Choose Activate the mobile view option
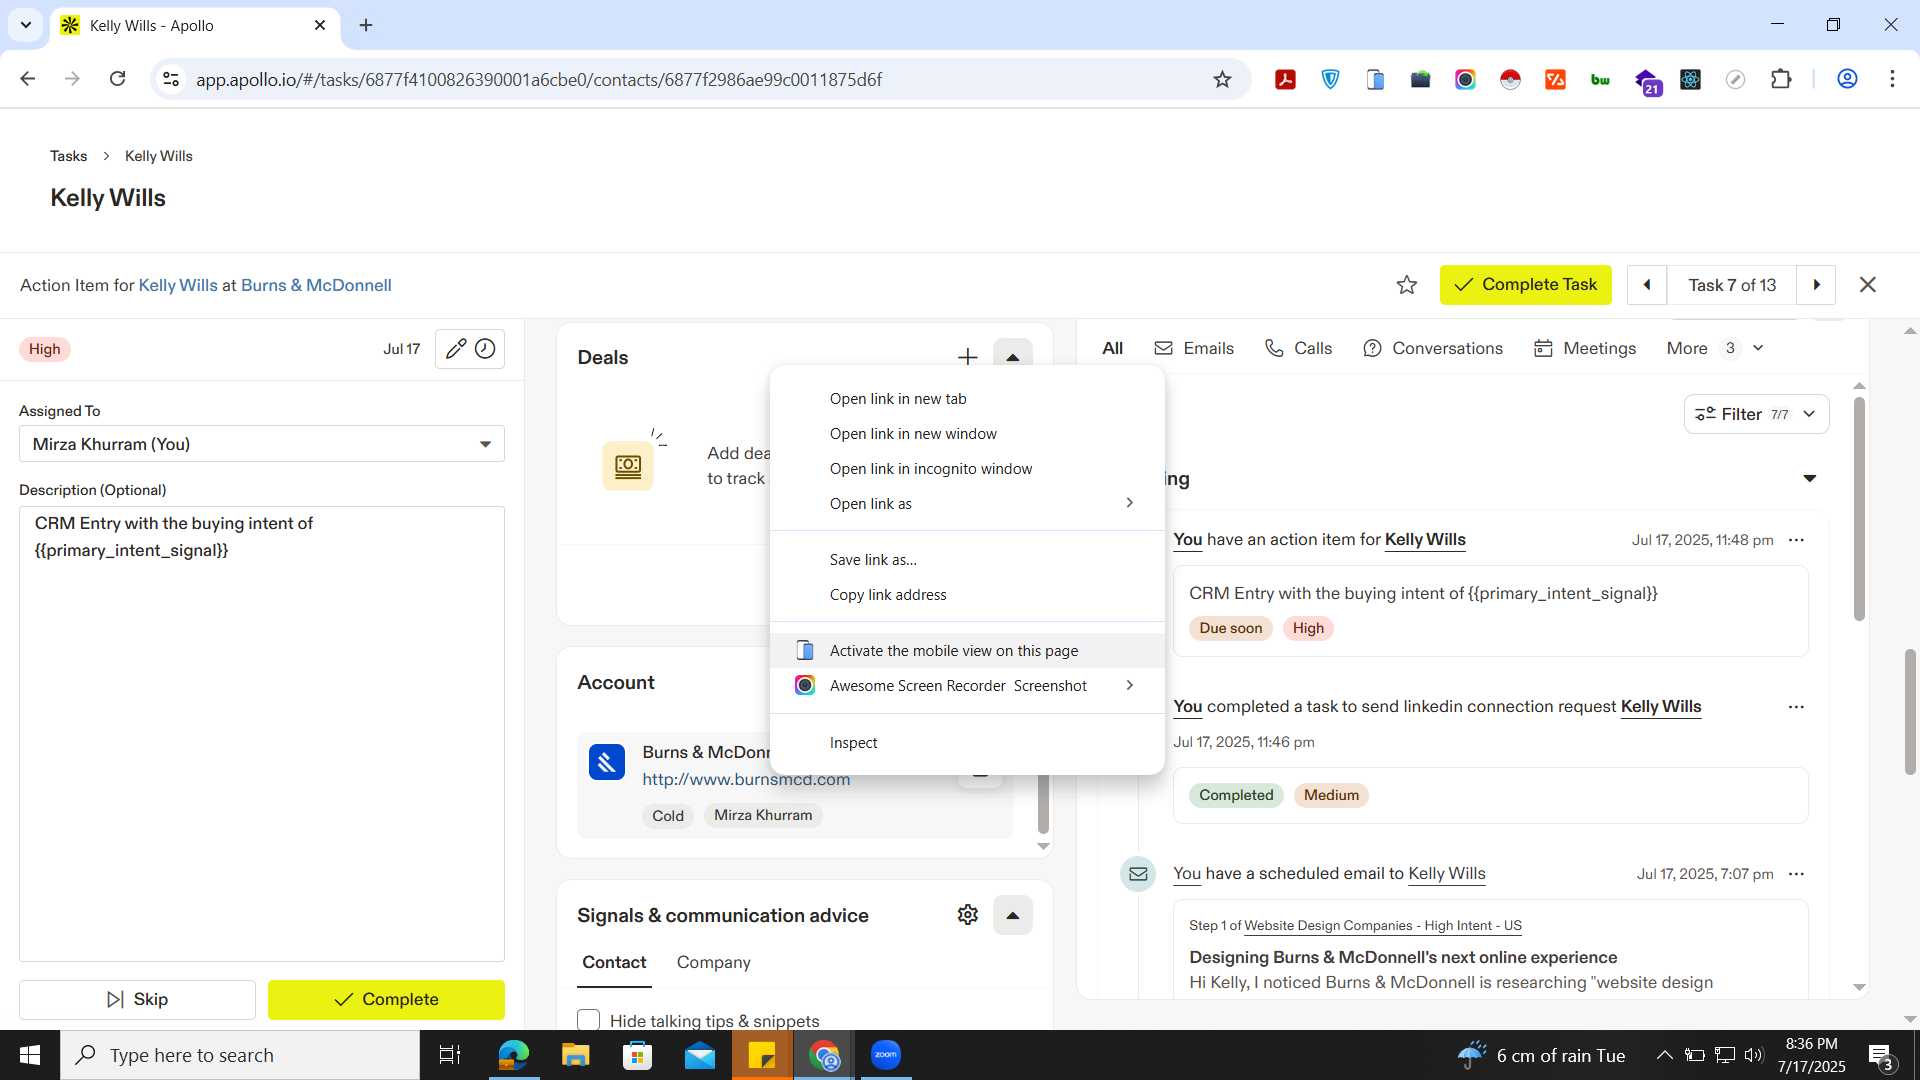Screen dimensions: 1920x1080 coord(967,650)
